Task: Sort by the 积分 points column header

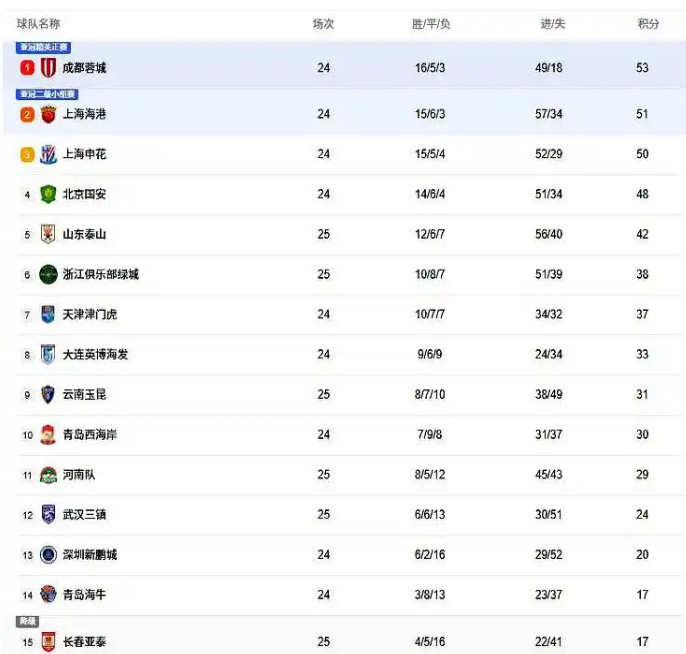Action: point(648,24)
